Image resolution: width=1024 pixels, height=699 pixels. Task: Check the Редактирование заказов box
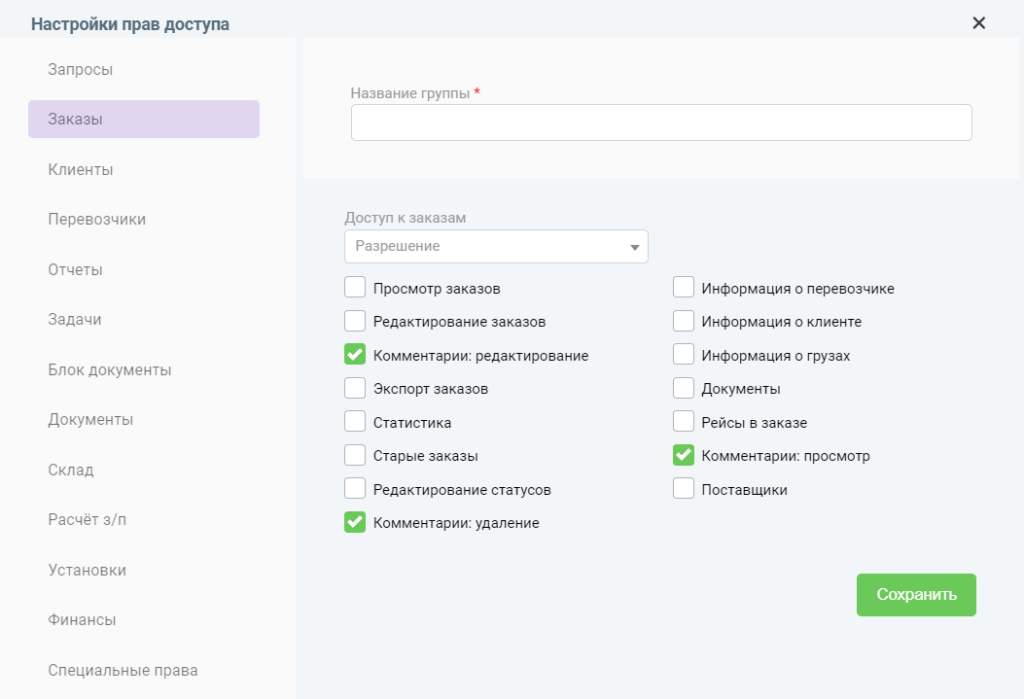[x=355, y=320]
